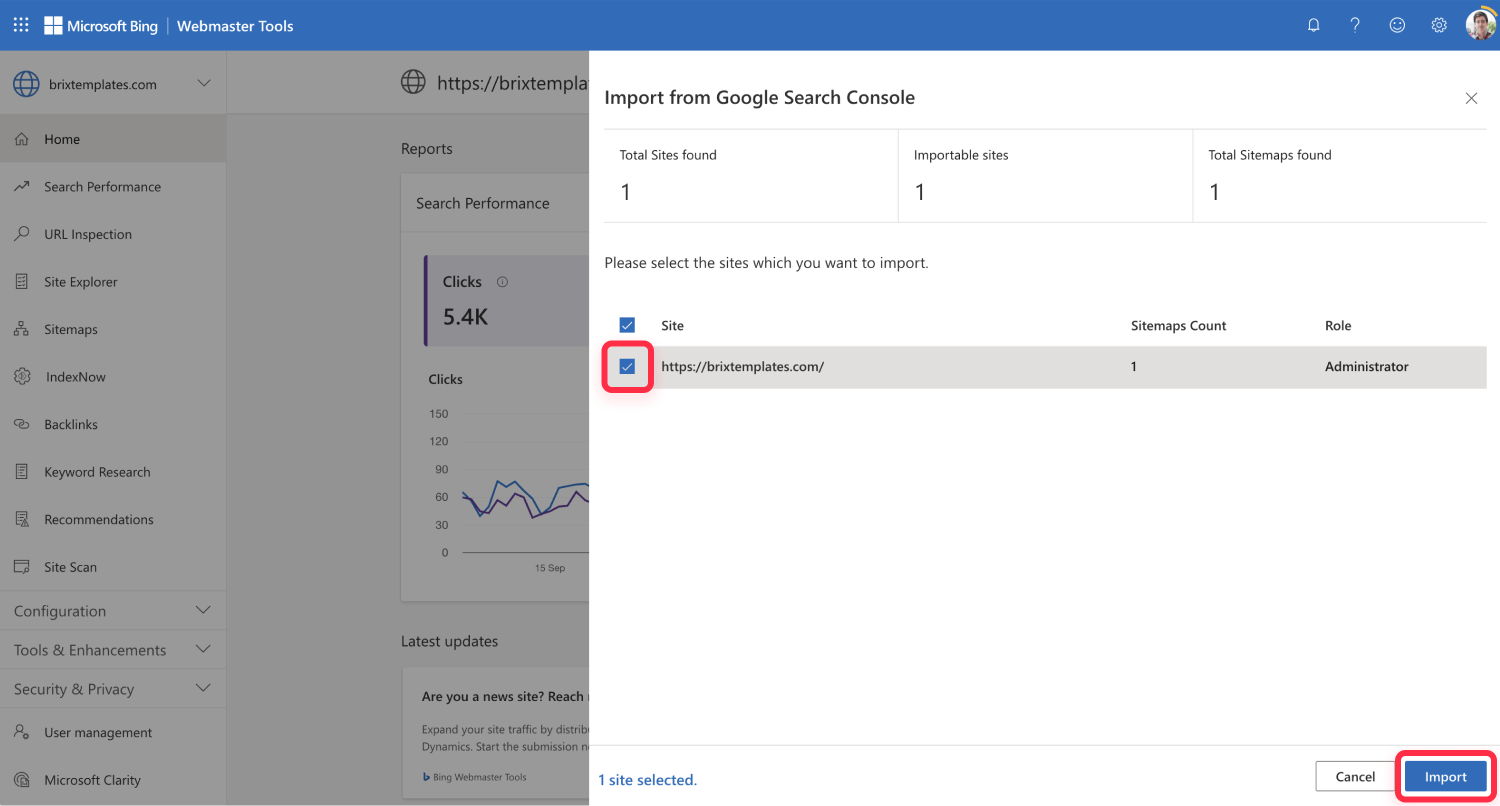Expand the Security & Privacy section
The width and height of the screenshot is (1500, 806).
tap(113, 689)
